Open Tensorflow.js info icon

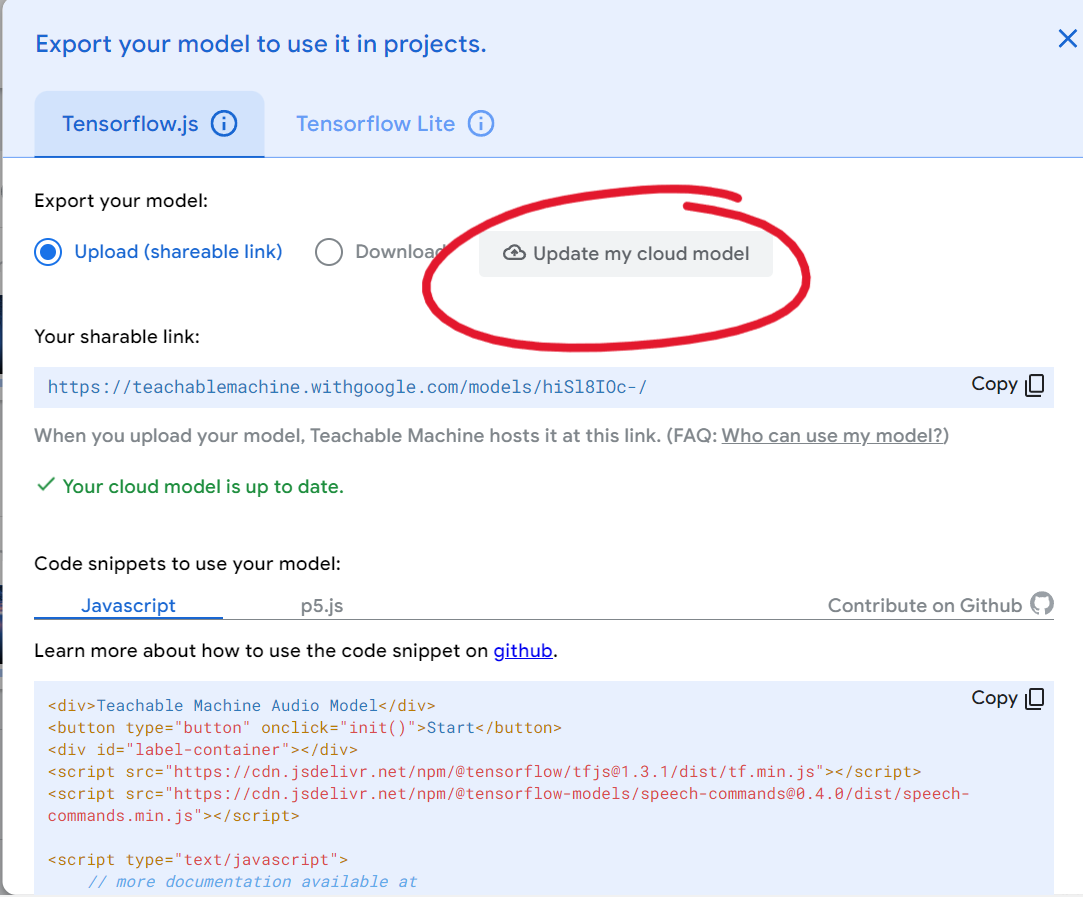coord(224,124)
